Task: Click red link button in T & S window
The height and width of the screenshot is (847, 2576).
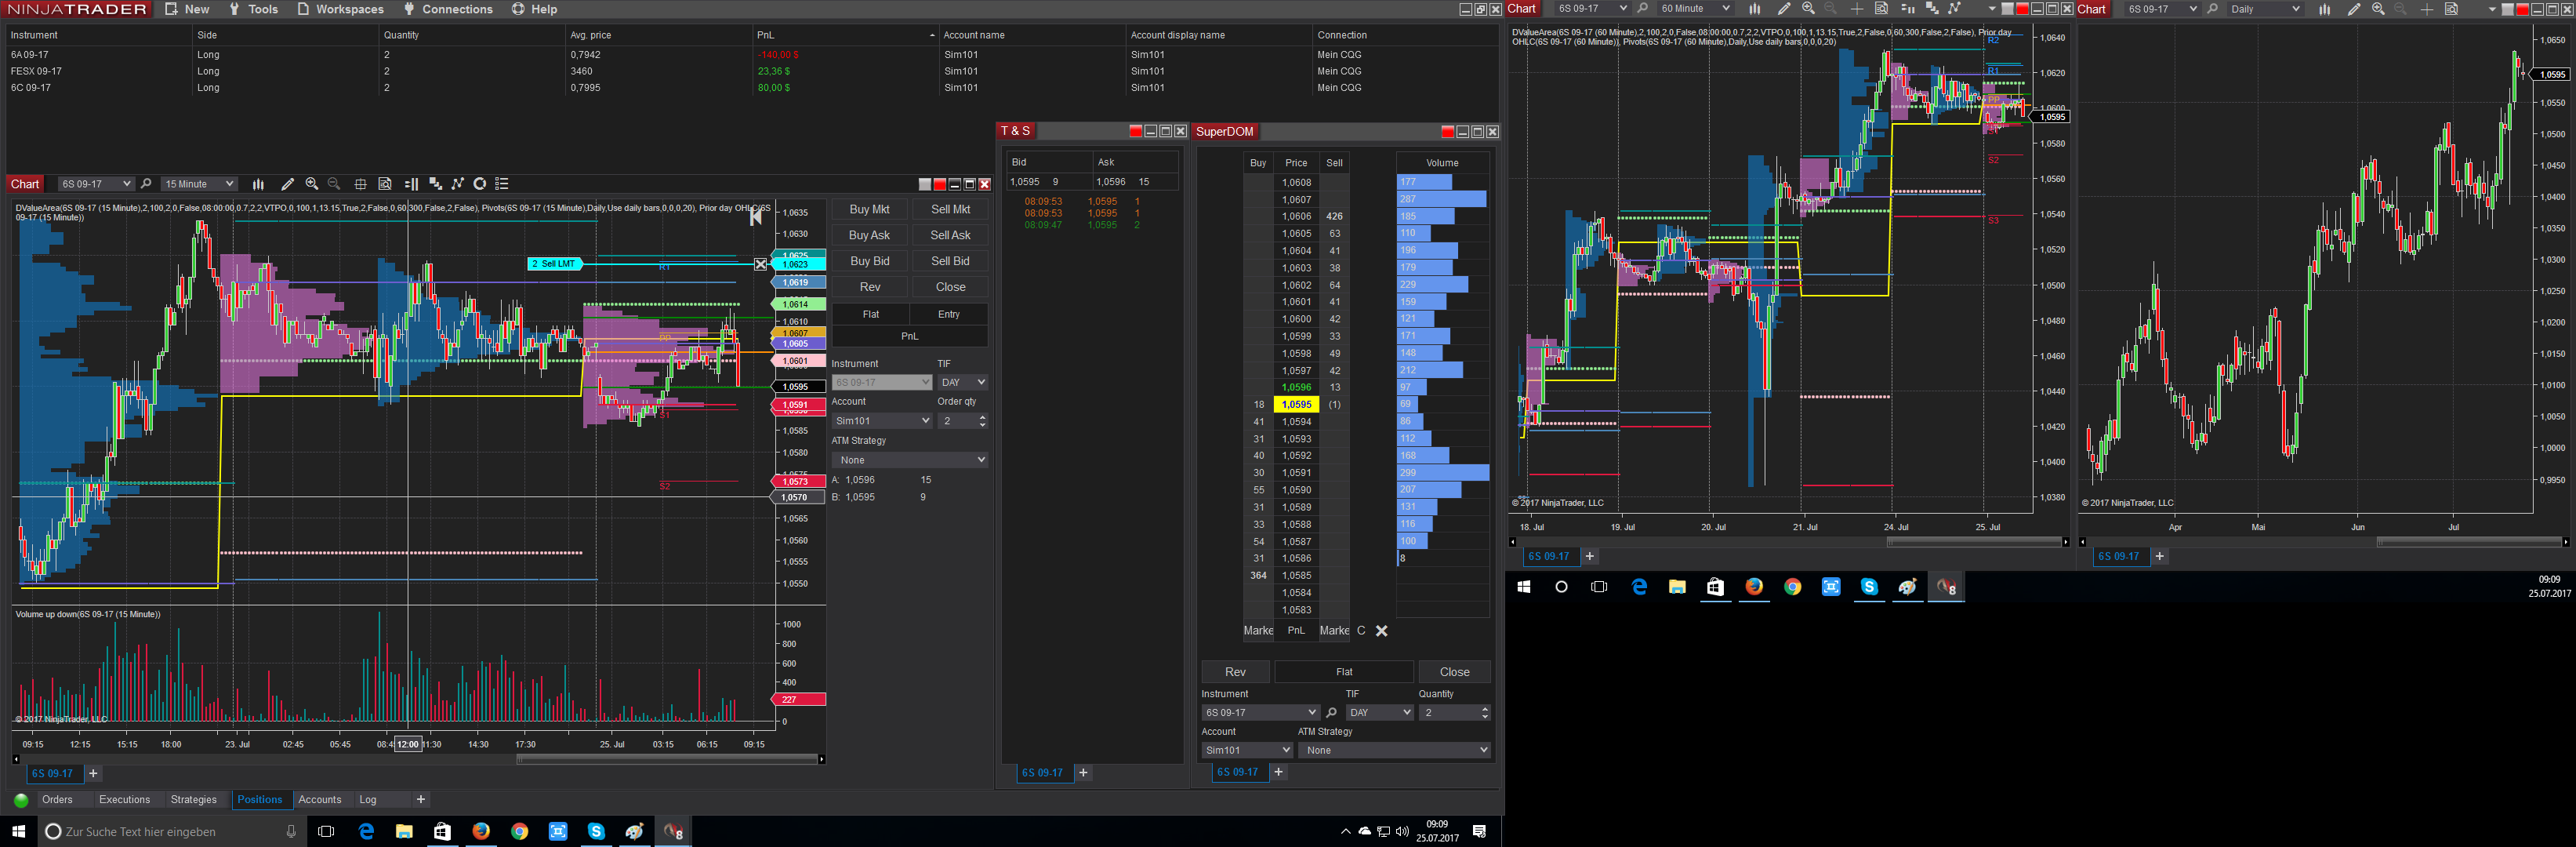Action: tap(1135, 132)
